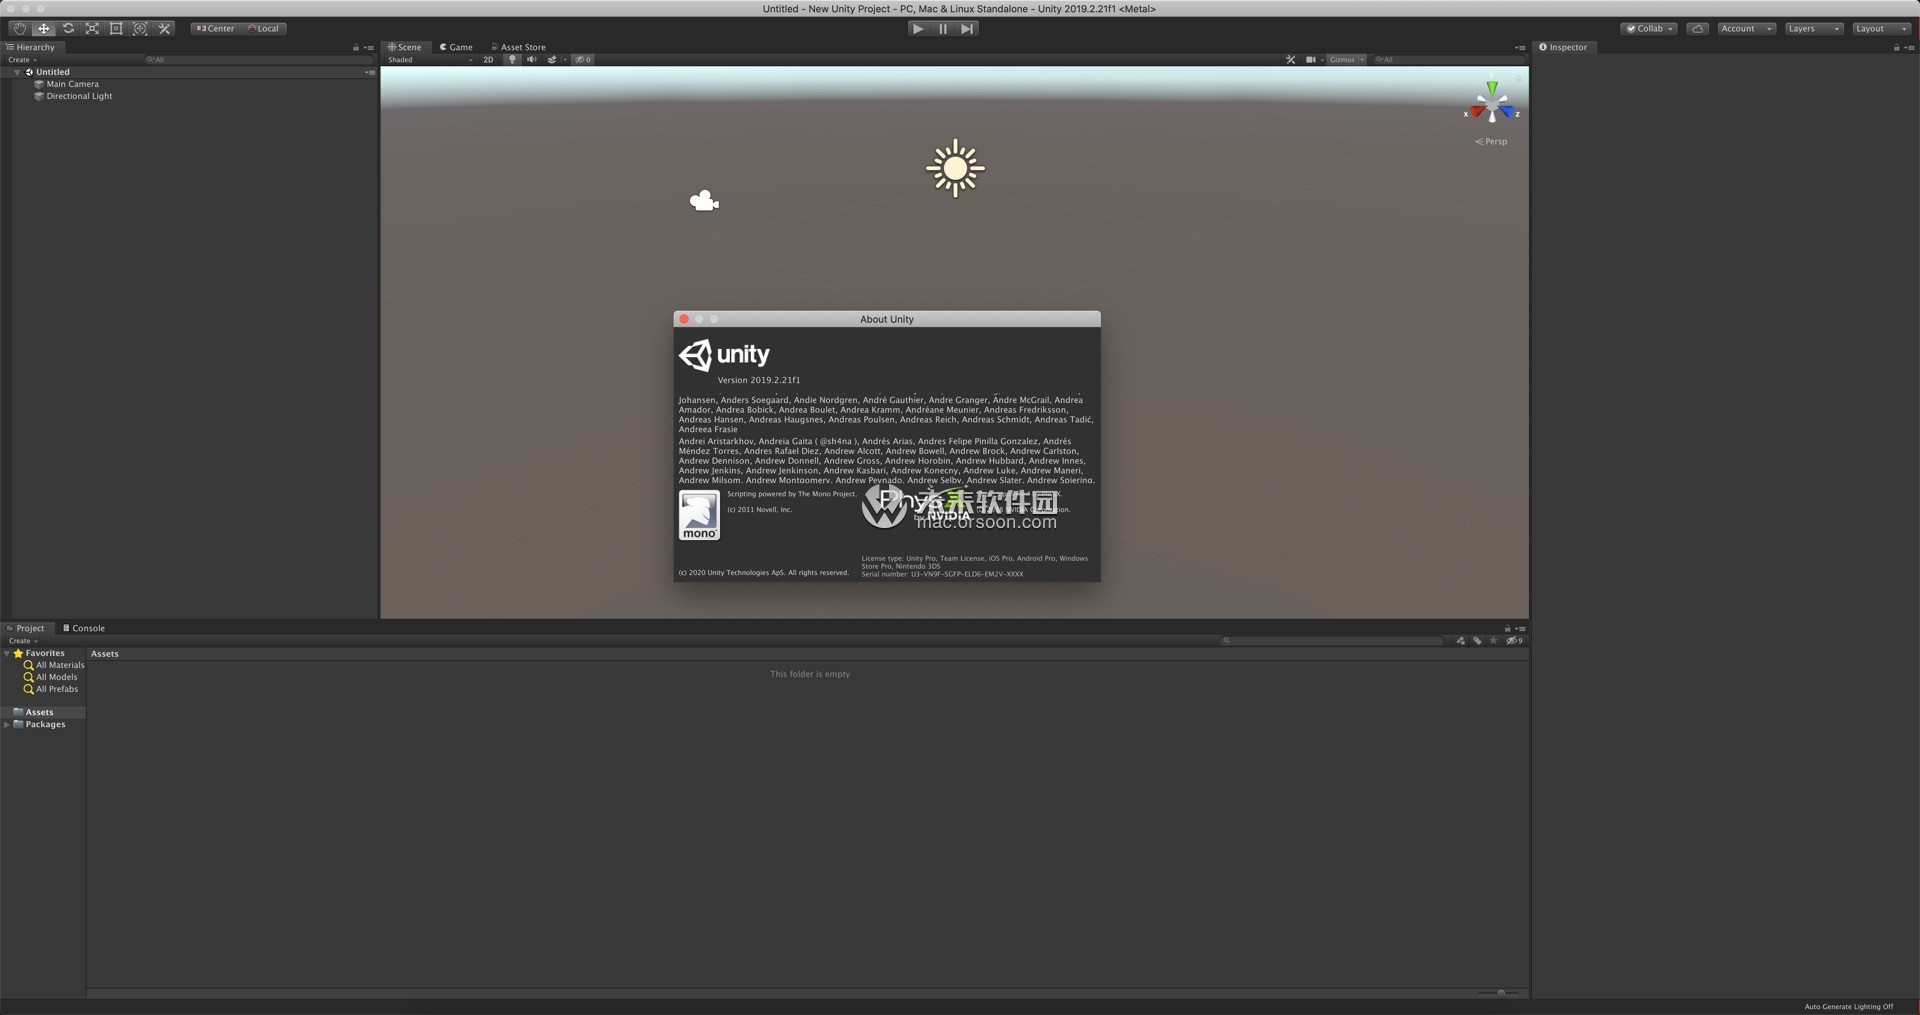Select the combined Transform tool

(x=140, y=29)
